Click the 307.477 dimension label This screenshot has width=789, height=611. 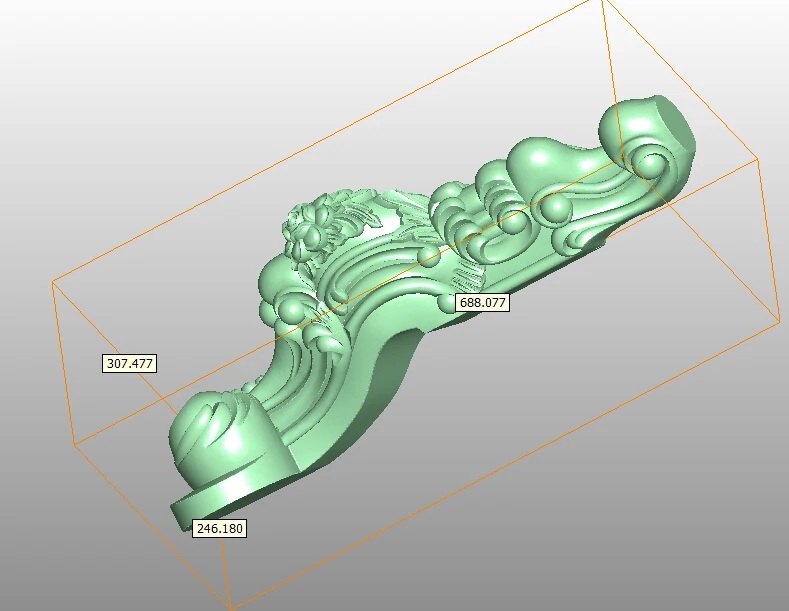click(129, 363)
